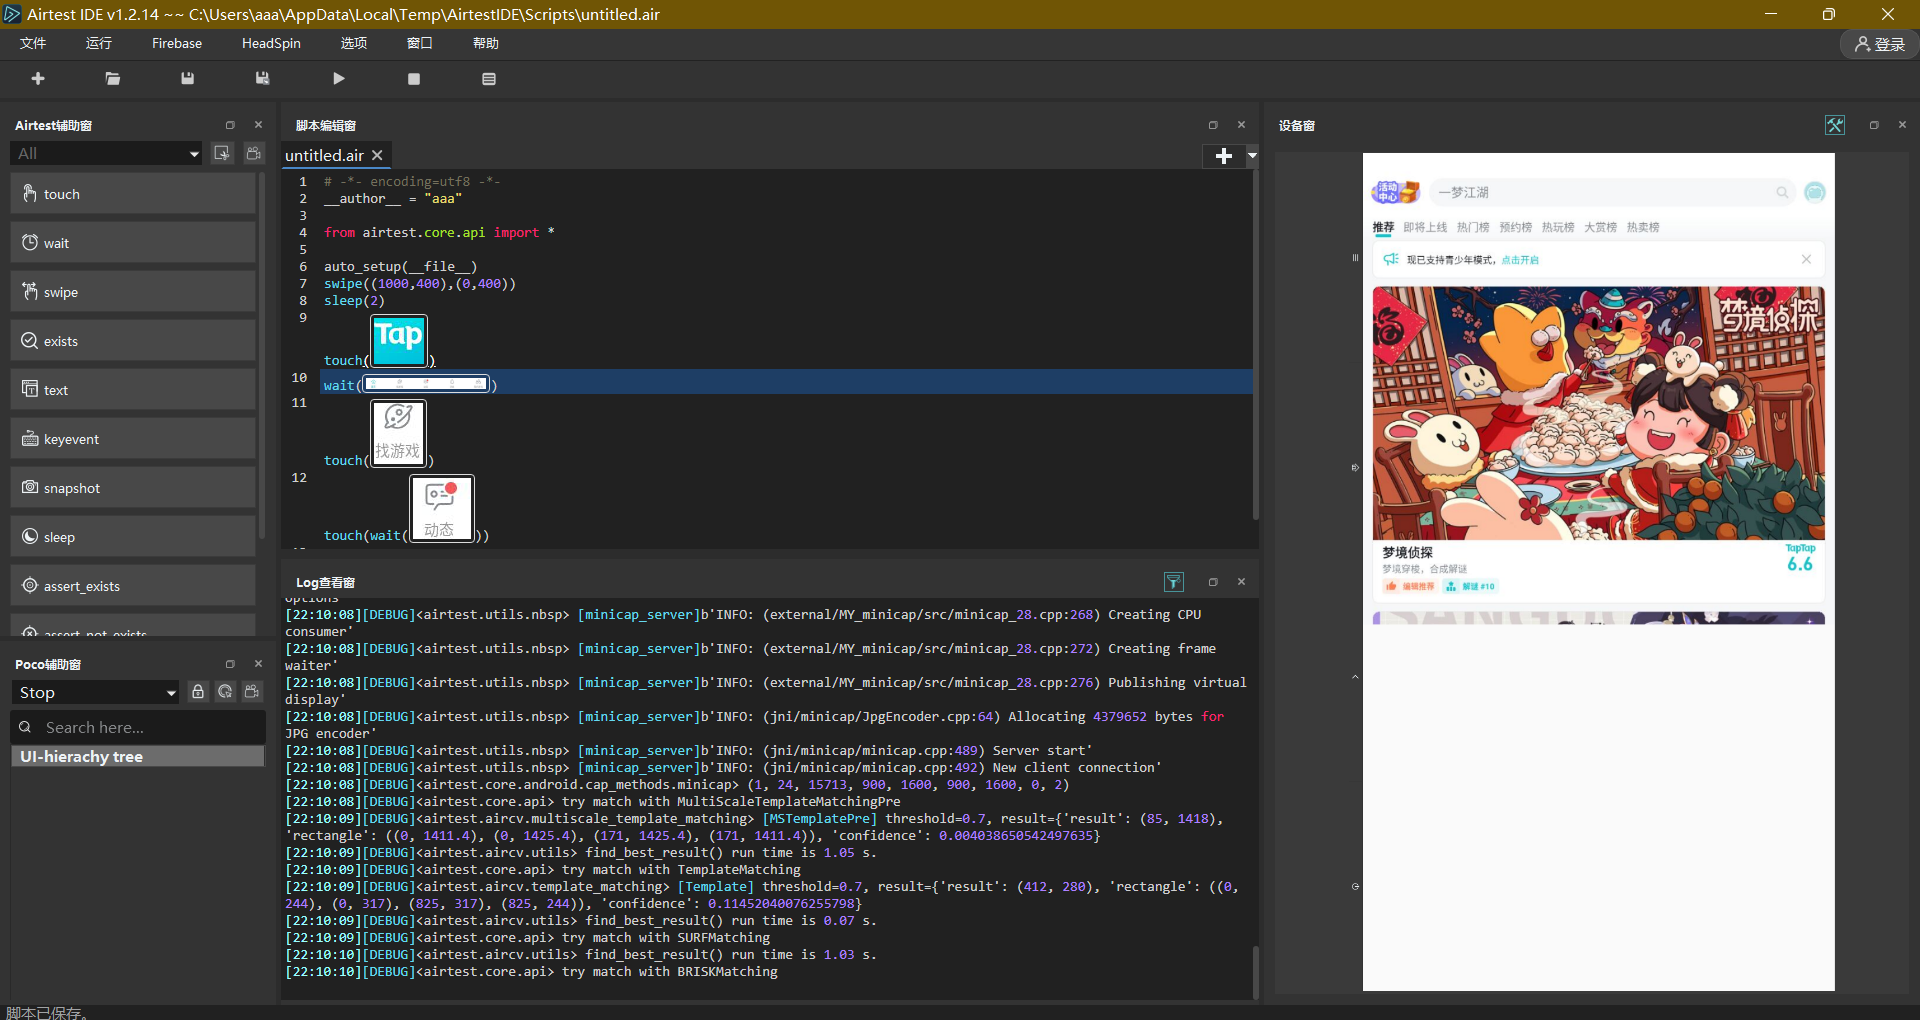This screenshot has height=1020, width=1920.
Task: Float the Airtest assistant panel
Action: pos(230,125)
